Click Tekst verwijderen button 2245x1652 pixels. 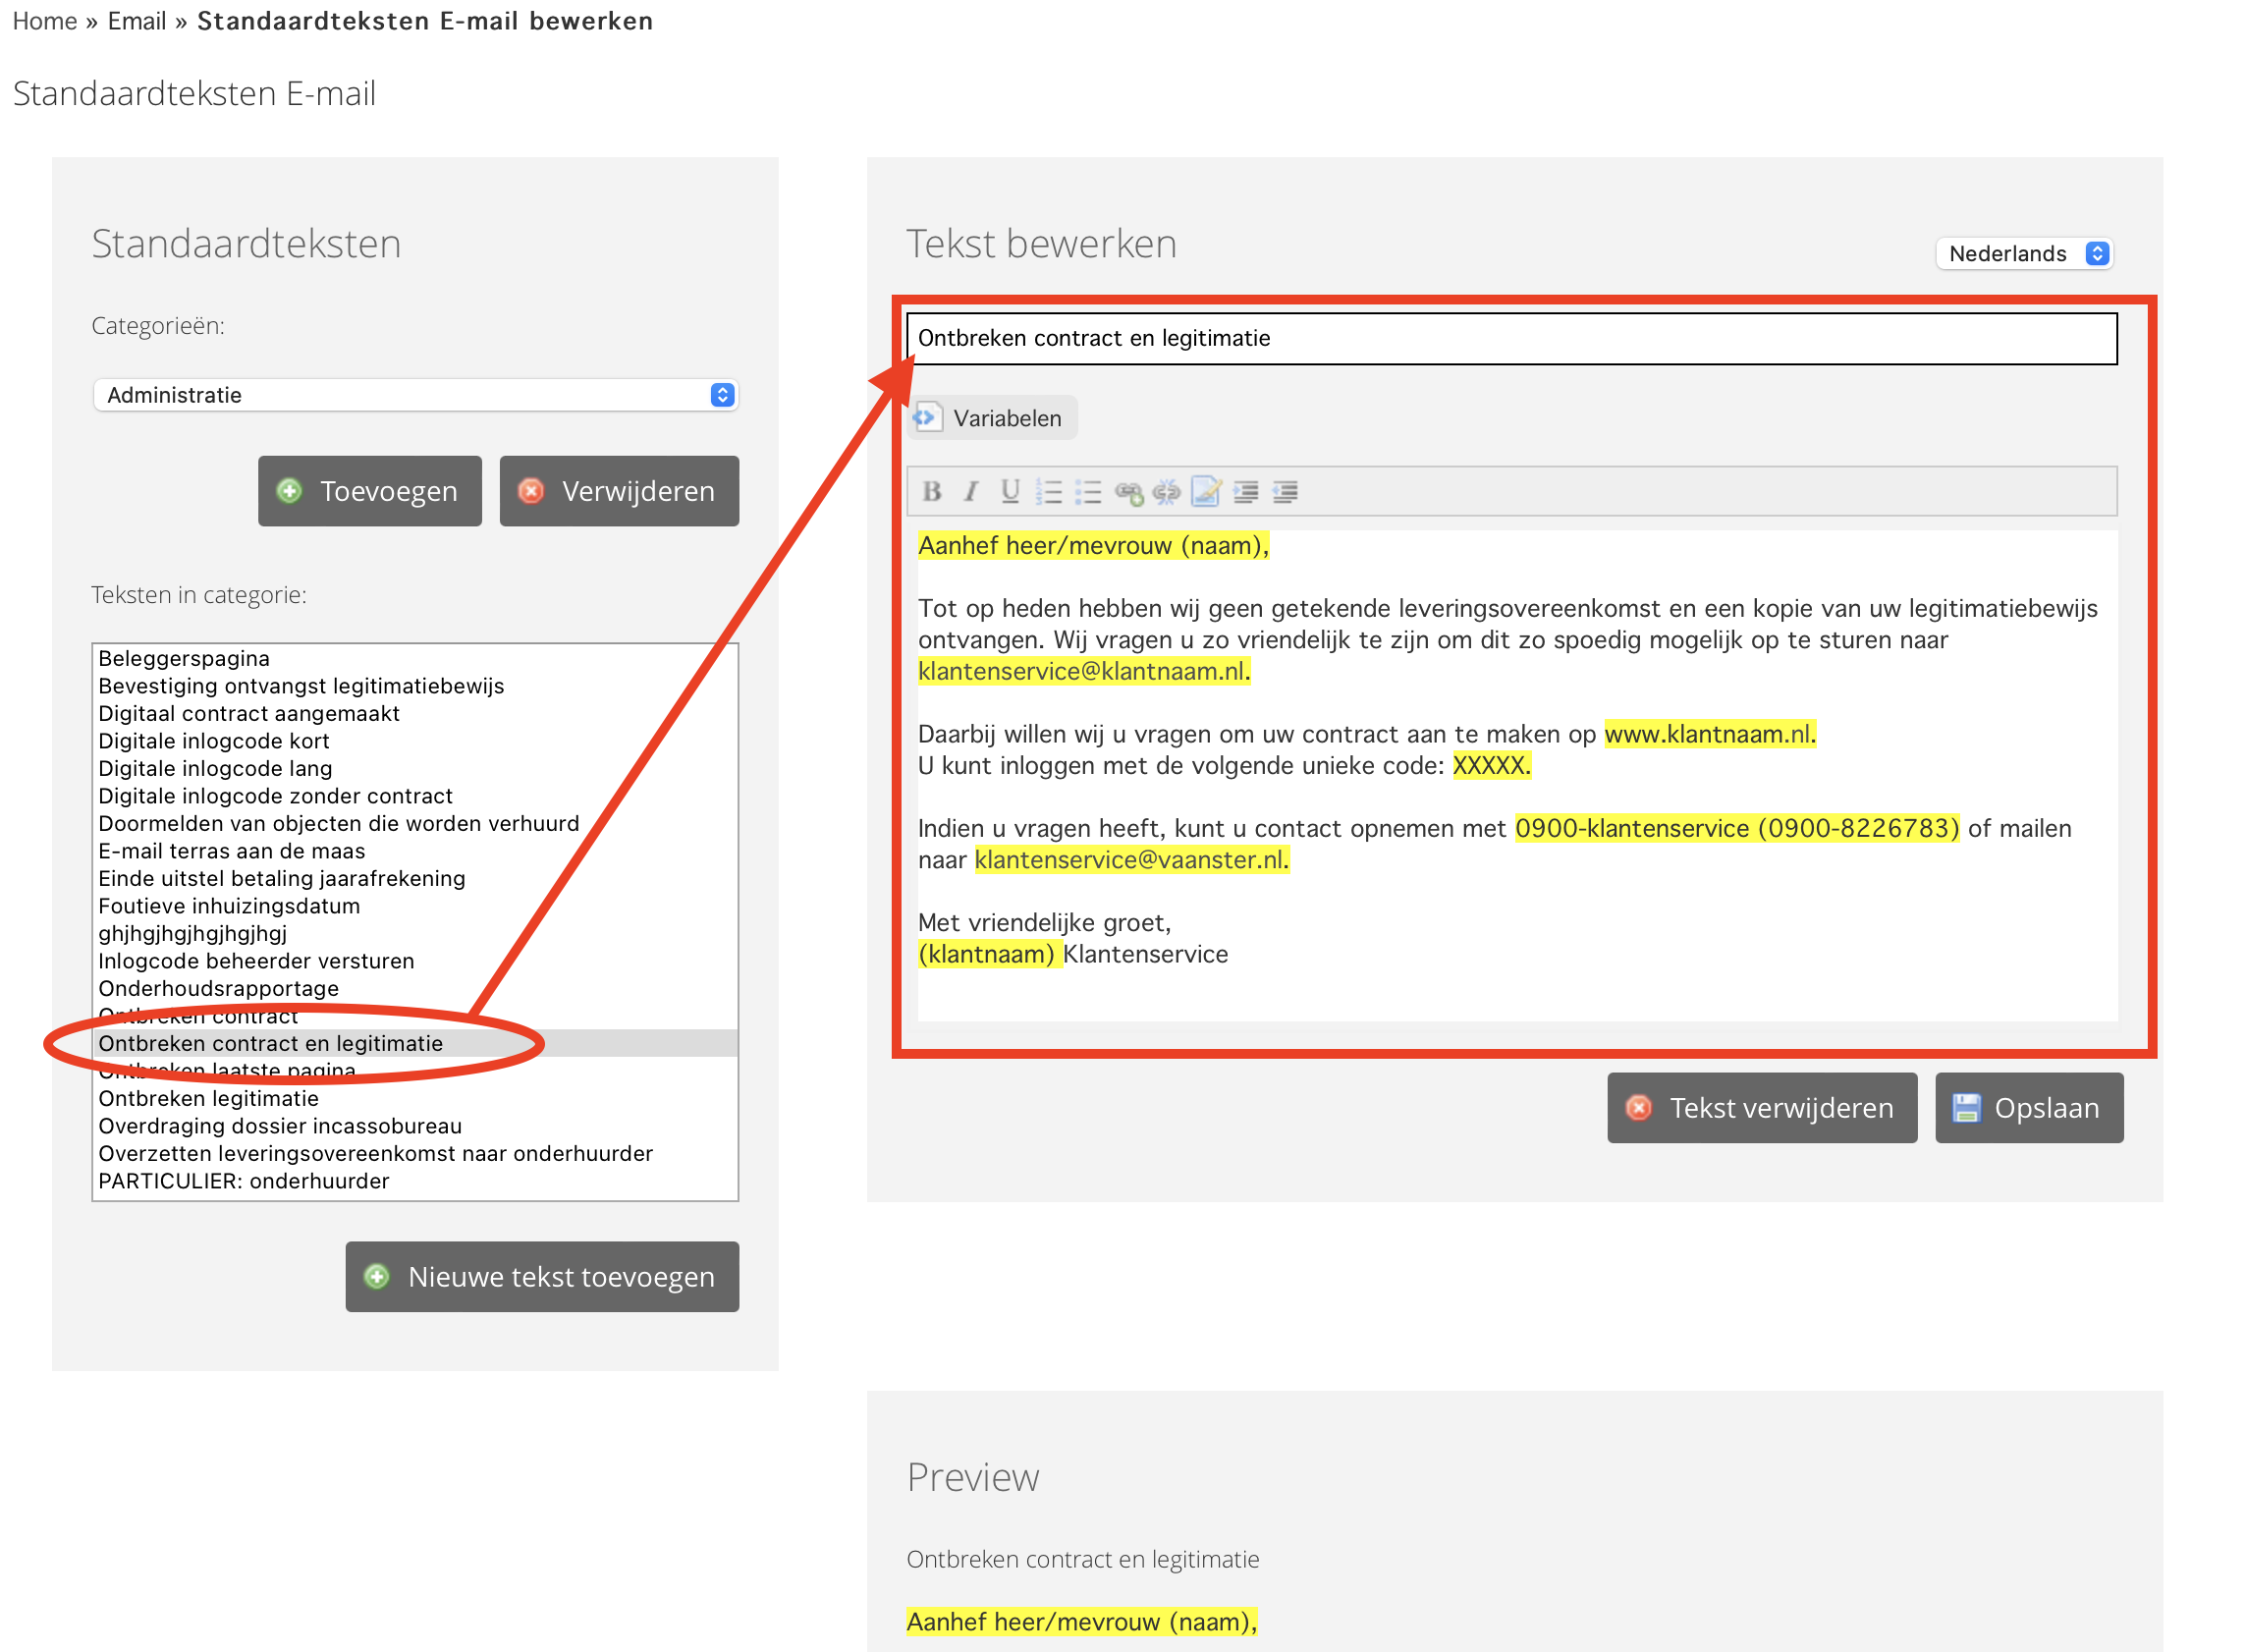point(1761,1108)
